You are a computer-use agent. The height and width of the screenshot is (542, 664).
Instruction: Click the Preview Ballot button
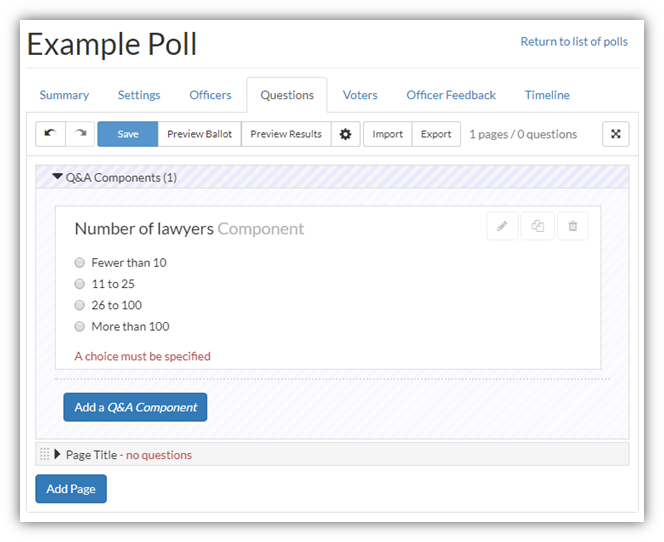point(199,134)
